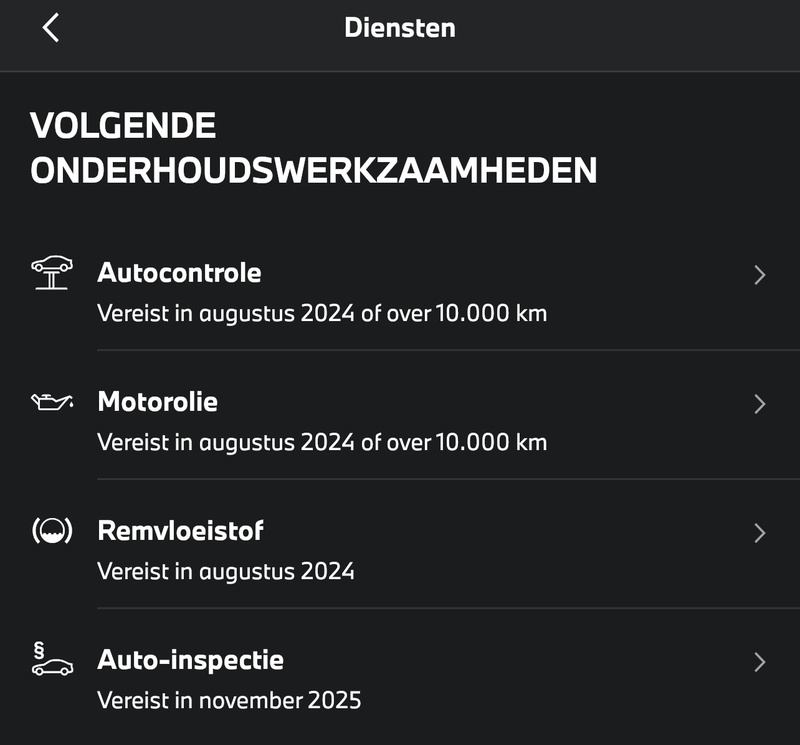Click the word VOLGENDE in the heading
The height and width of the screenshot is (745, 800).
pyautogui.click(x=123, y=126)
